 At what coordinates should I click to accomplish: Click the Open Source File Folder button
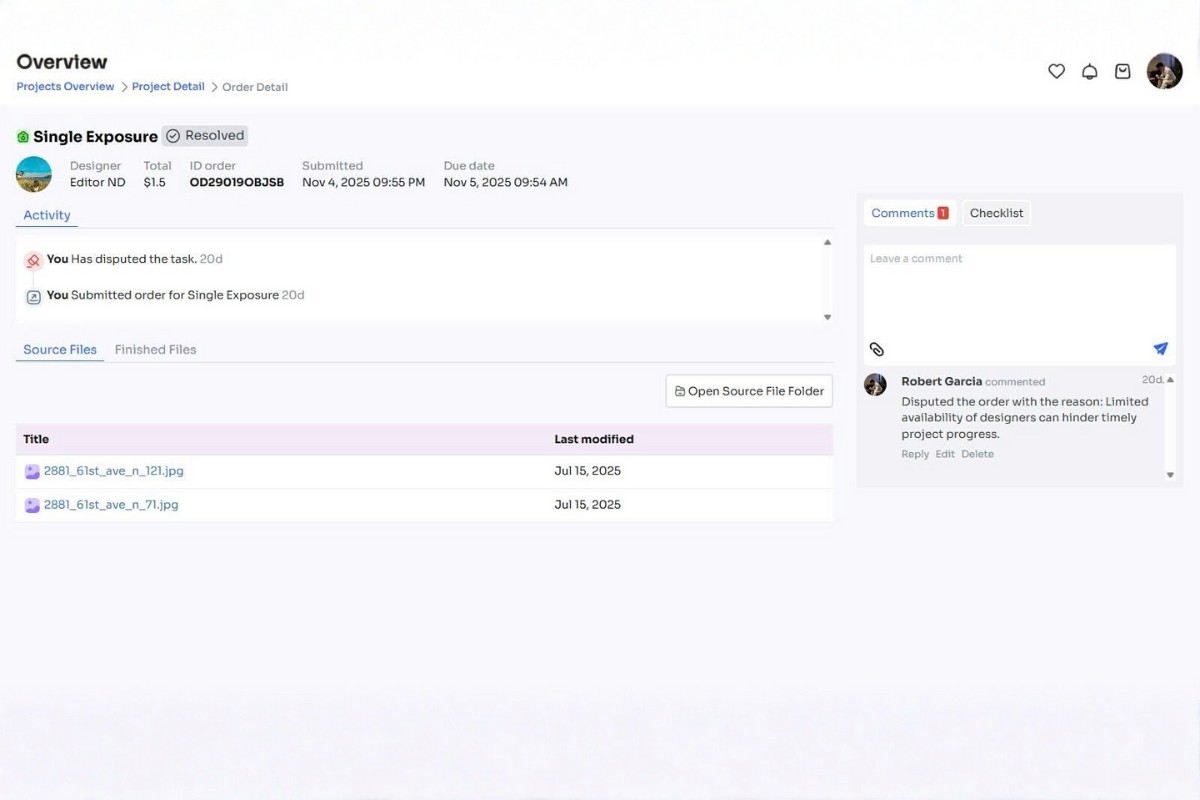tap(748, 390)
